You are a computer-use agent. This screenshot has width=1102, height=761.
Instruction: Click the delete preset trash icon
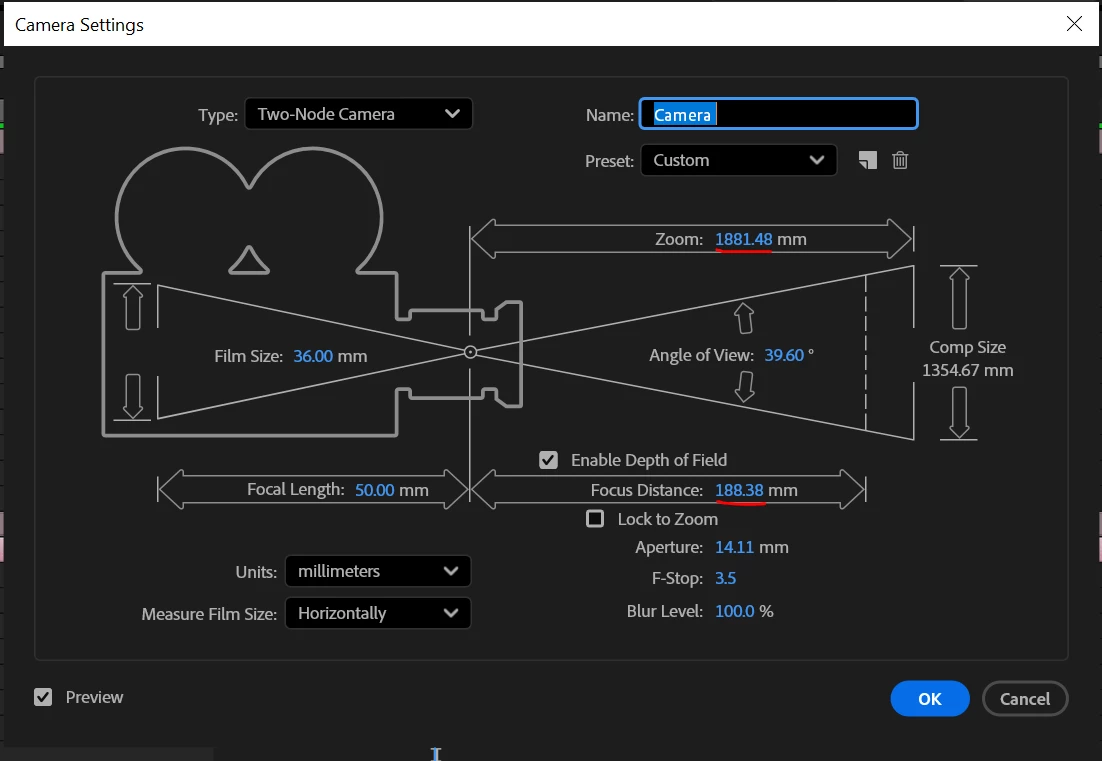(900, 160)
